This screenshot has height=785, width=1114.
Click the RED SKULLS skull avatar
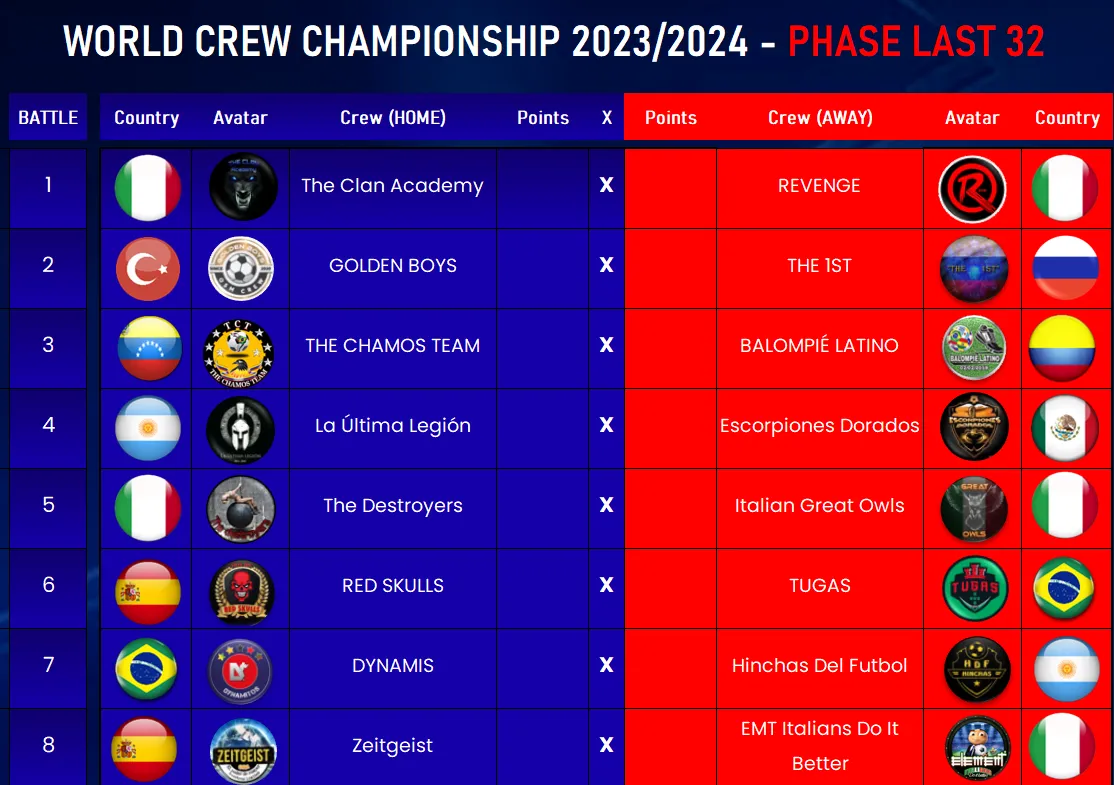click(242, 592)
